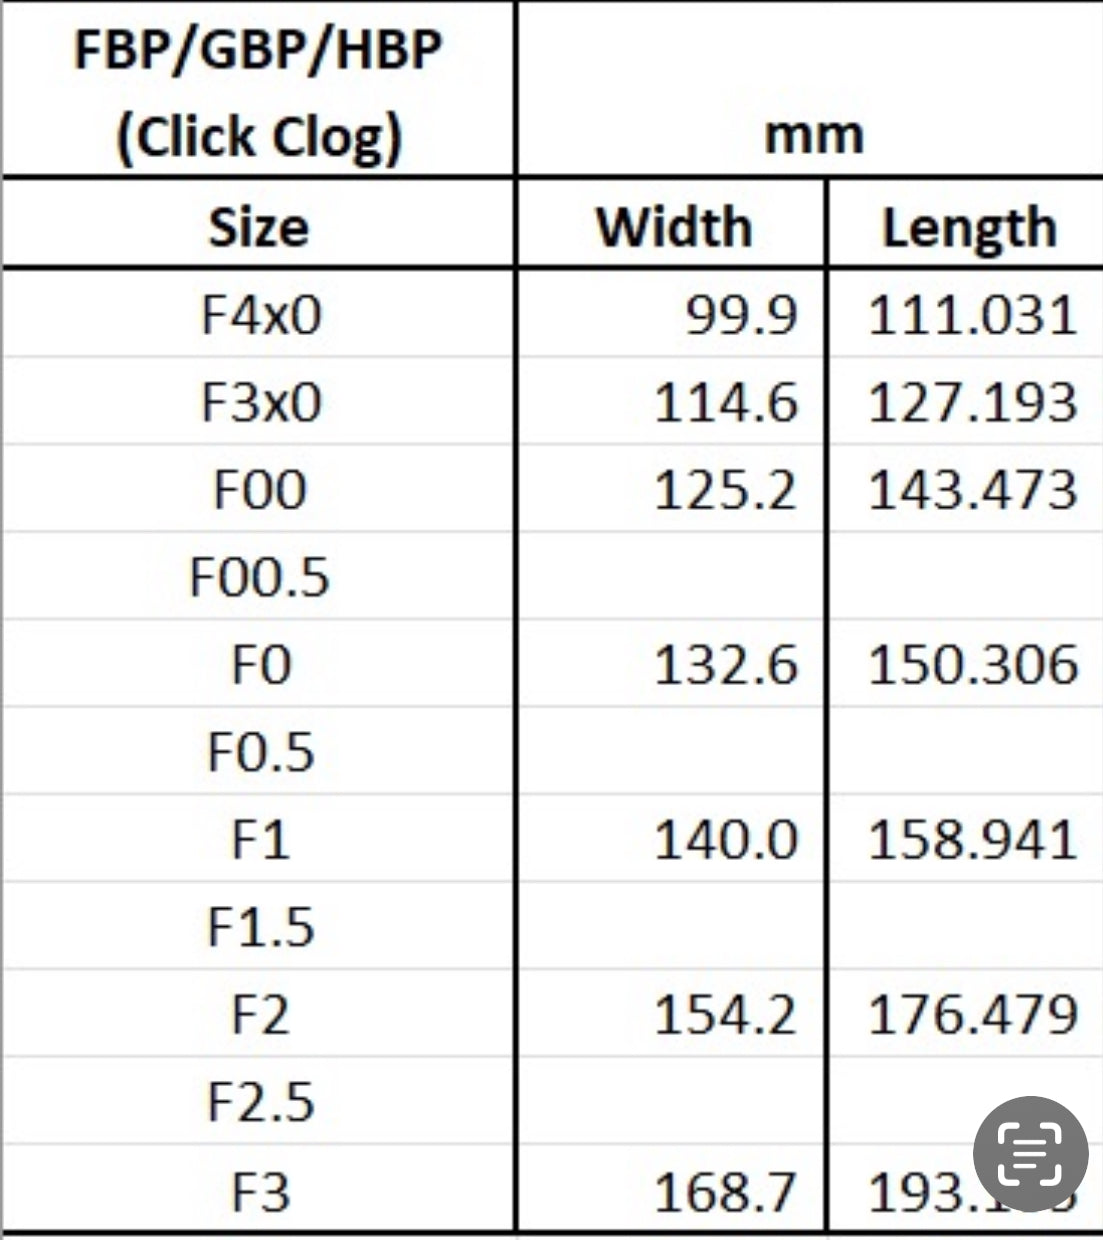Select the Size column header
Screen dimensions: 1103x1240
[x=258, y=224]
